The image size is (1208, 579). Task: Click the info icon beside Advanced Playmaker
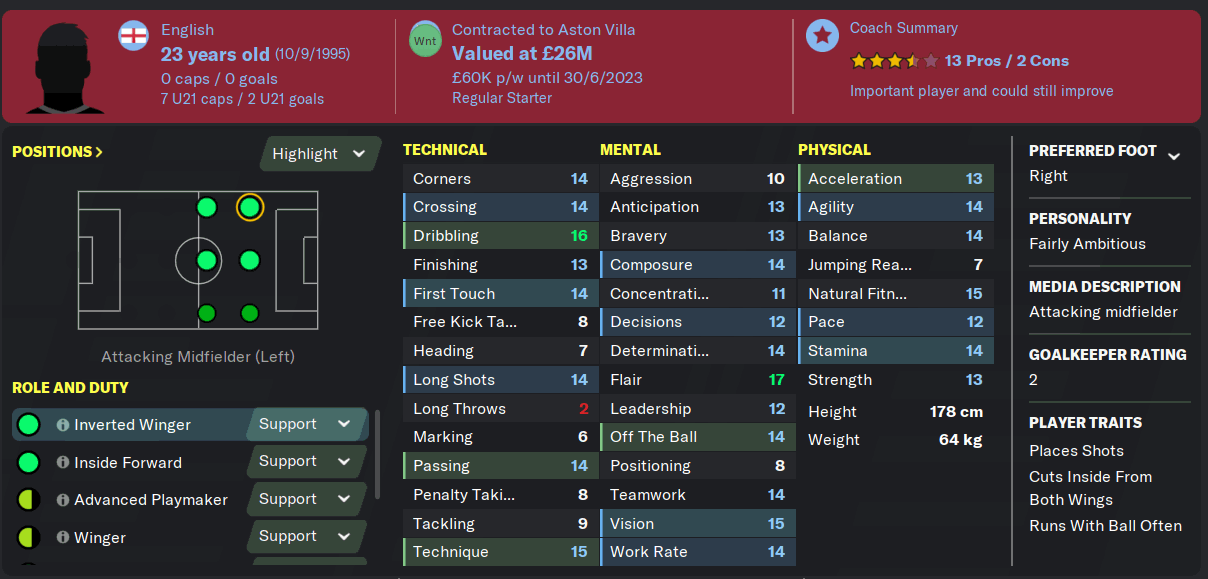point(63,500)
